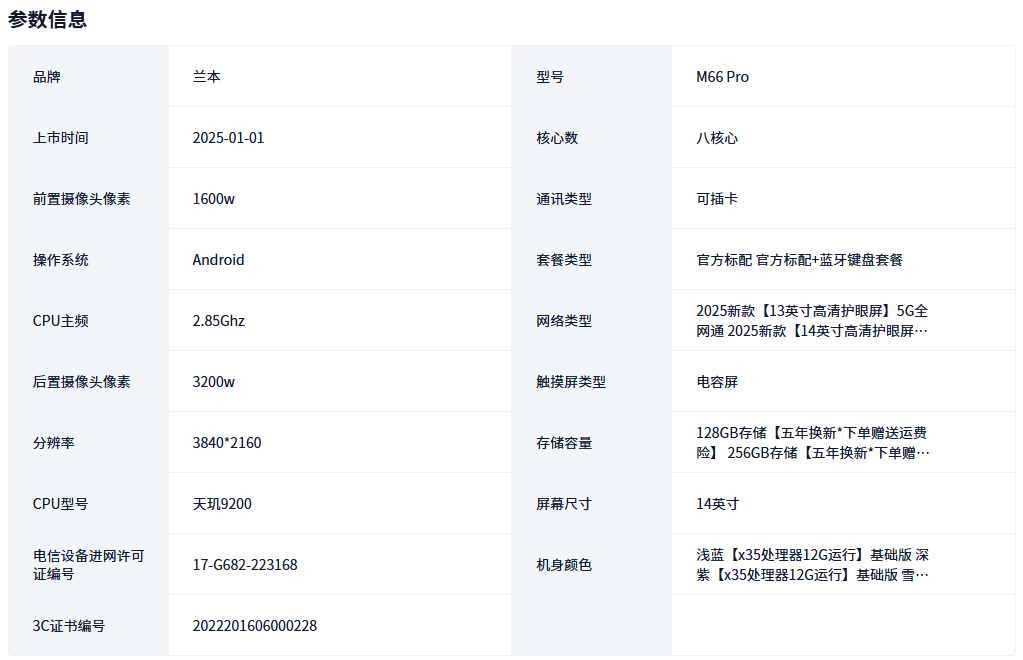Click front camera value 1600w
This screenshot has width=1023, height=660.
[x=213, y=199]
